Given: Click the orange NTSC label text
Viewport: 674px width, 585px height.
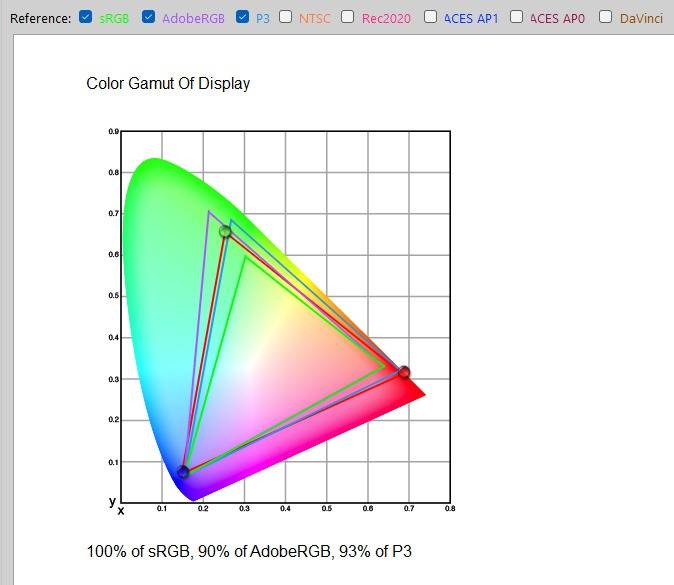Looking at the screenshot, I should click(314, 18).
